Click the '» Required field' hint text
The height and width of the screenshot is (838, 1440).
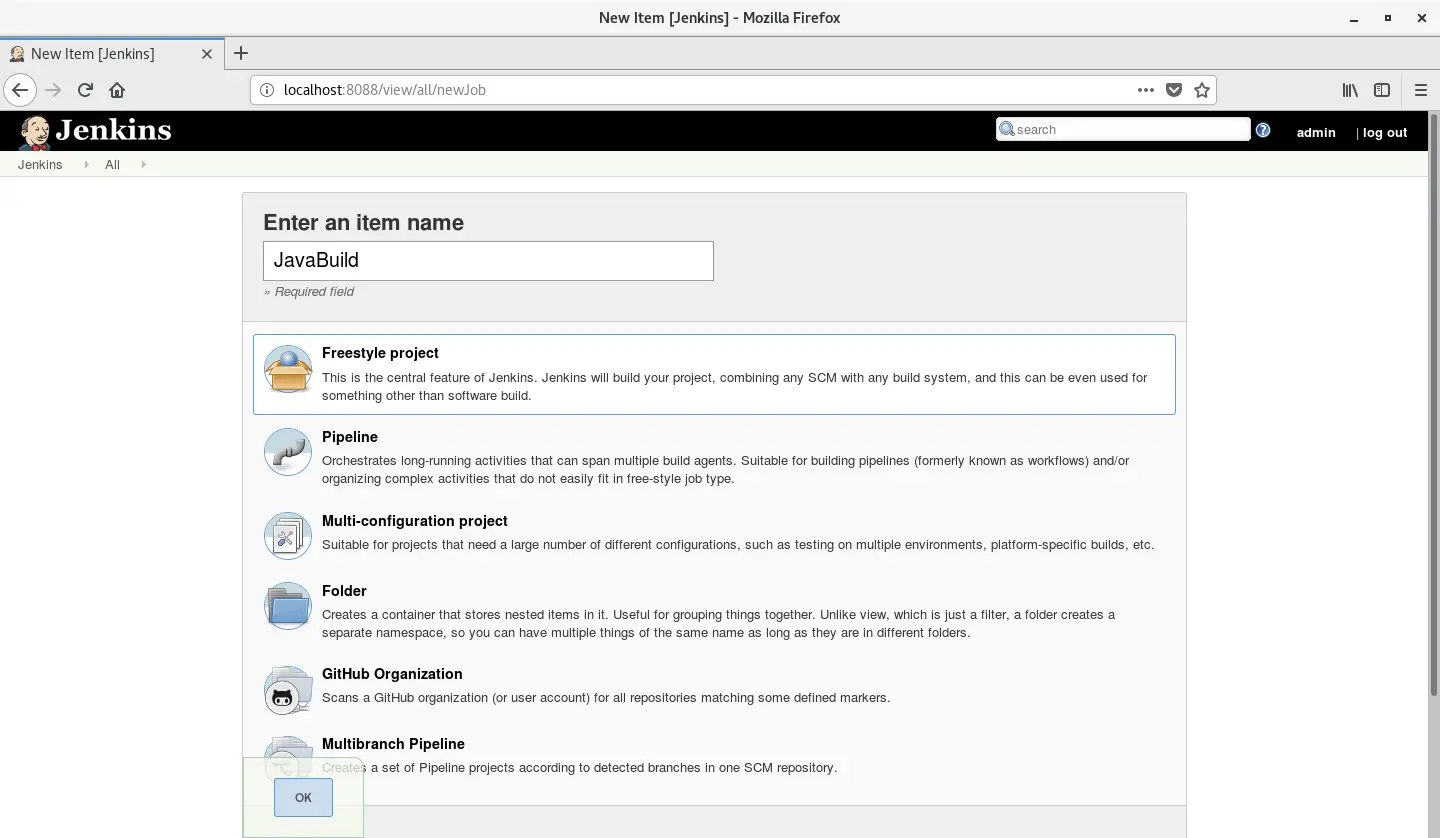pos(309,292)
